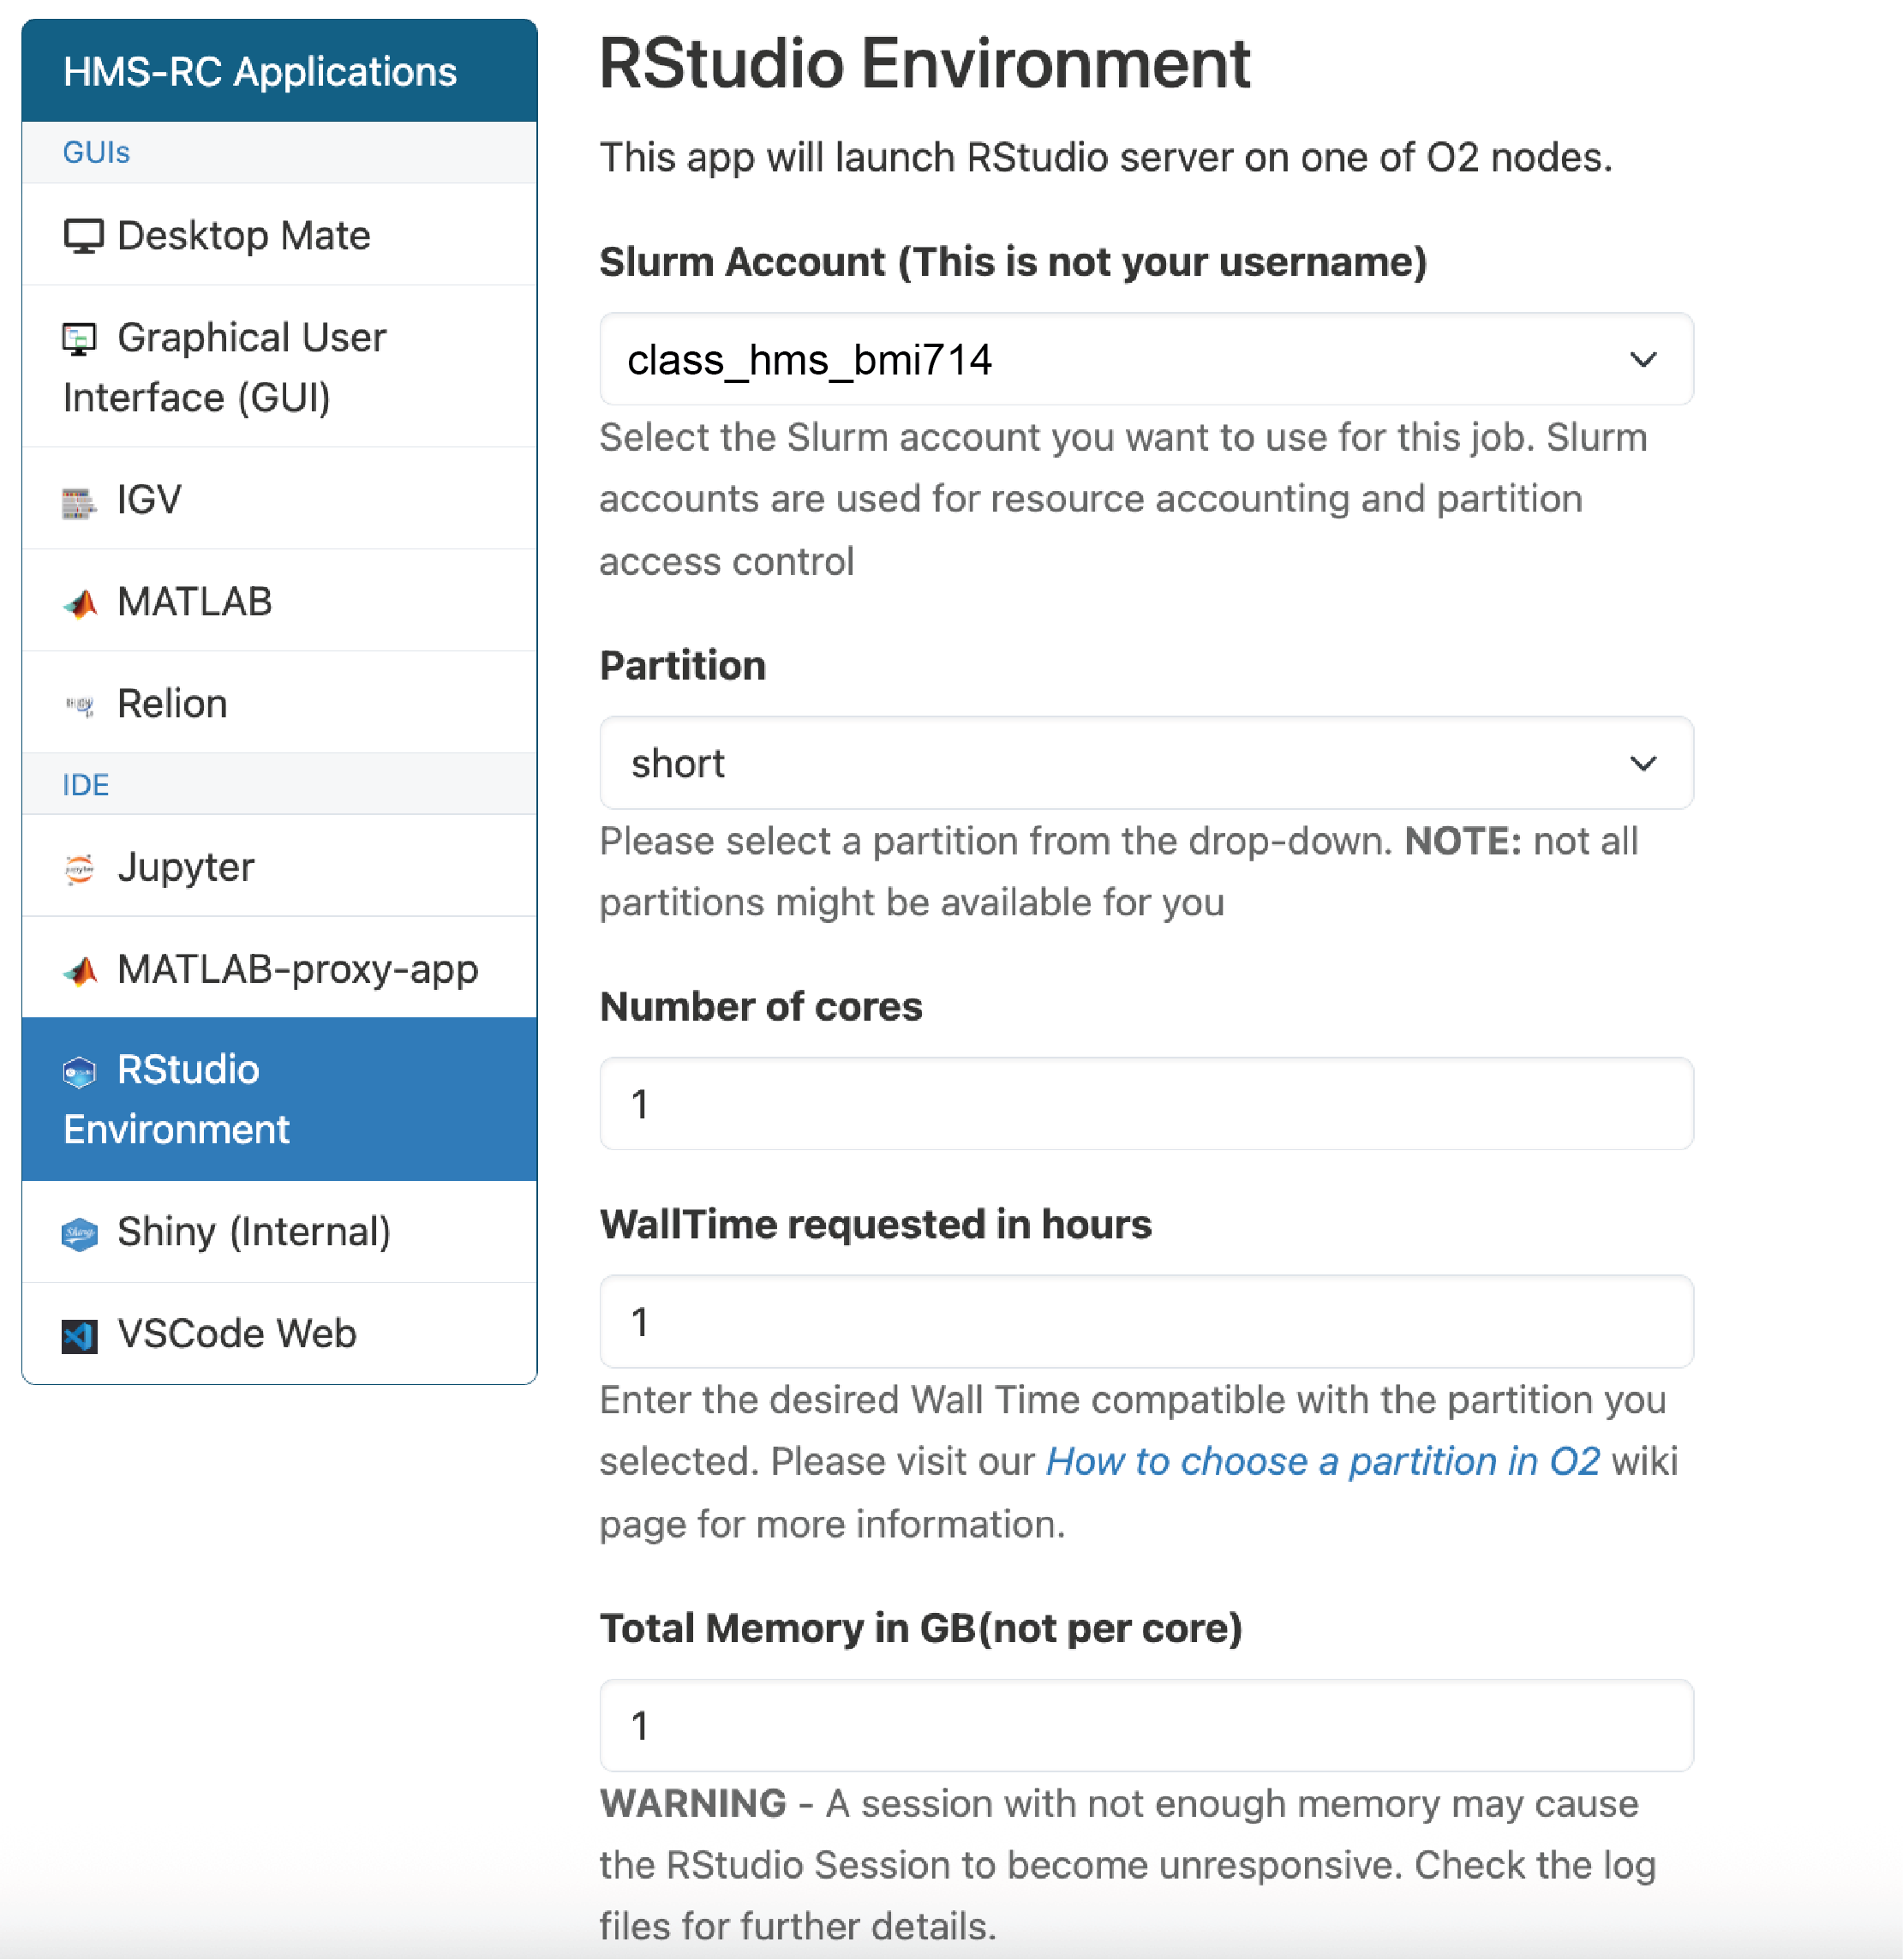Select Jupyter from the IDE list

(186, 867)
